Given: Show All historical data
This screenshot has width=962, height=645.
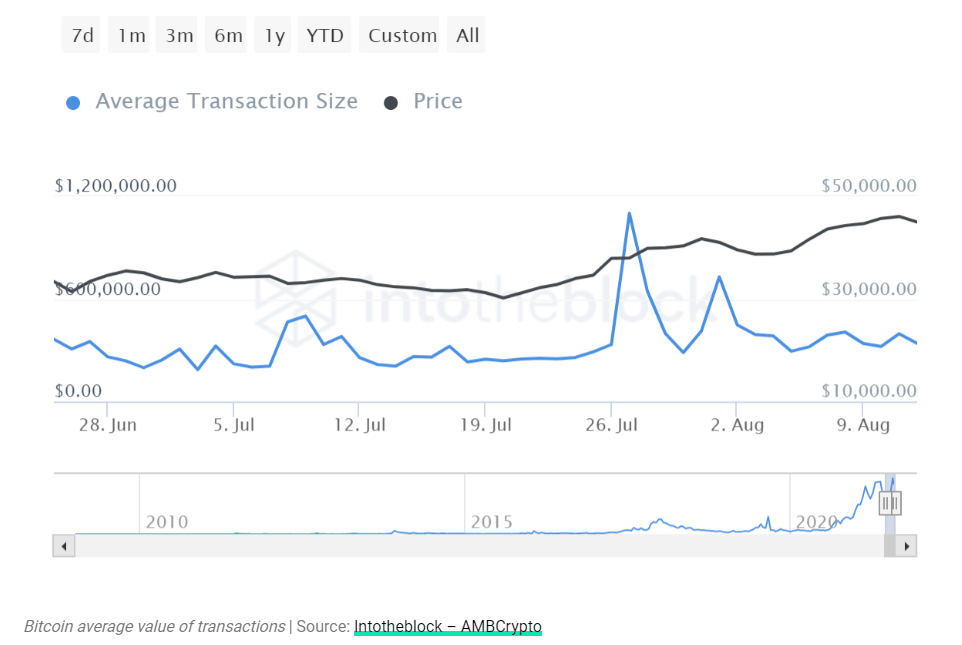Looking at the screenshot, I should point(466,36).
